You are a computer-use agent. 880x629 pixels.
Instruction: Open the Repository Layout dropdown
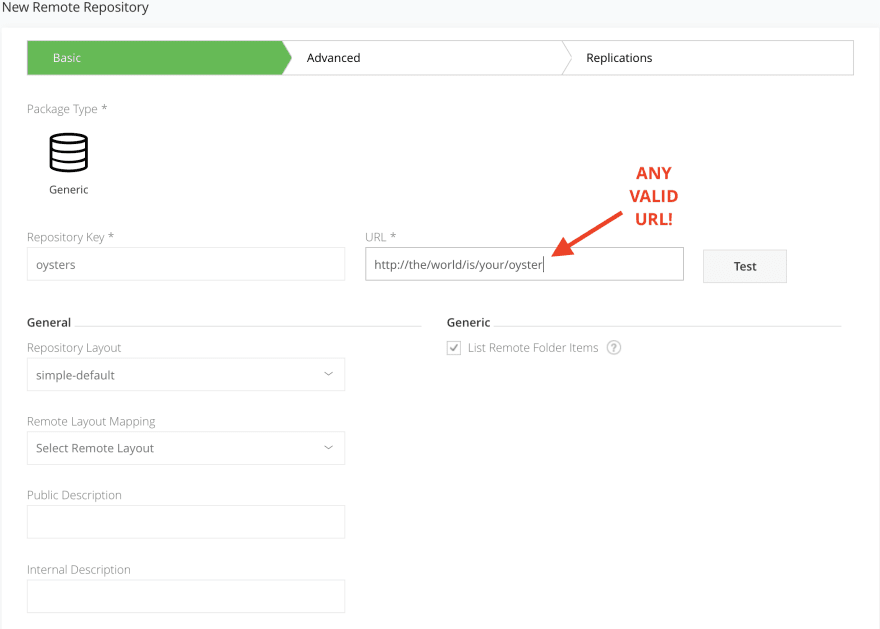coord(185,375)
